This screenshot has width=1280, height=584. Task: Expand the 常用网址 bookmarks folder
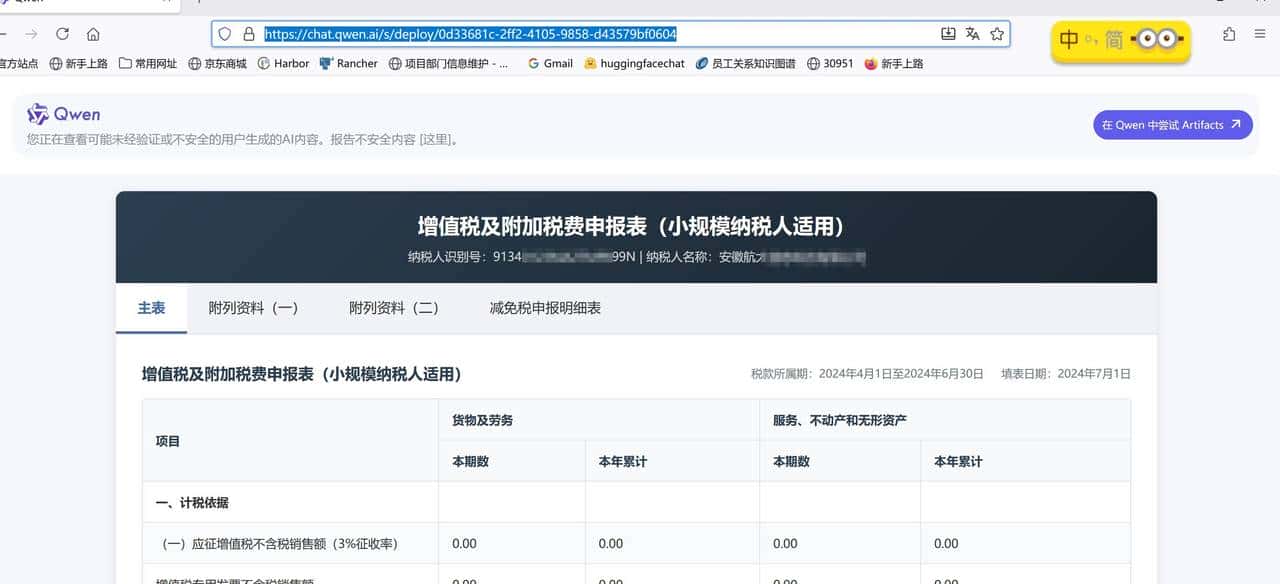pos(148,63)
